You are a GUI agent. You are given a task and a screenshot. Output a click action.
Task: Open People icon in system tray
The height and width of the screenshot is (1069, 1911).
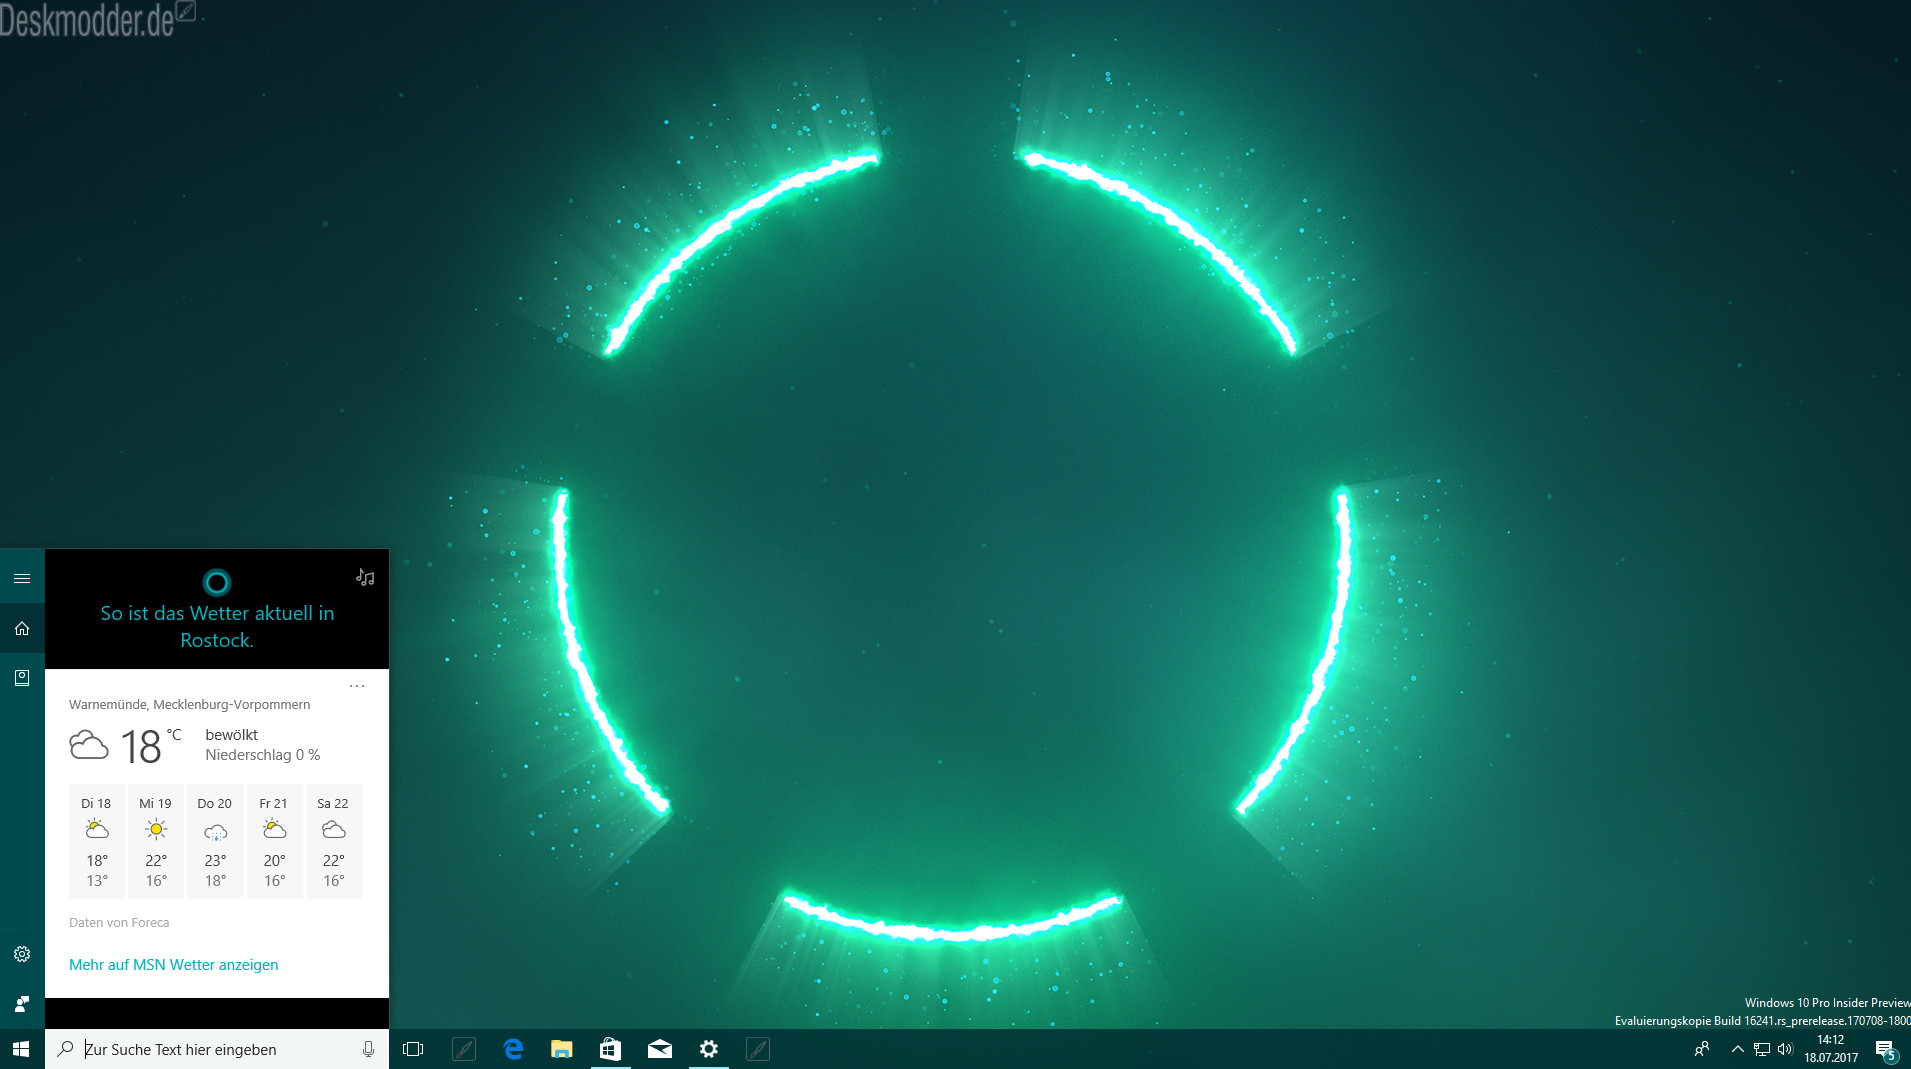pyautogui.click(x=1701, y=1049)
